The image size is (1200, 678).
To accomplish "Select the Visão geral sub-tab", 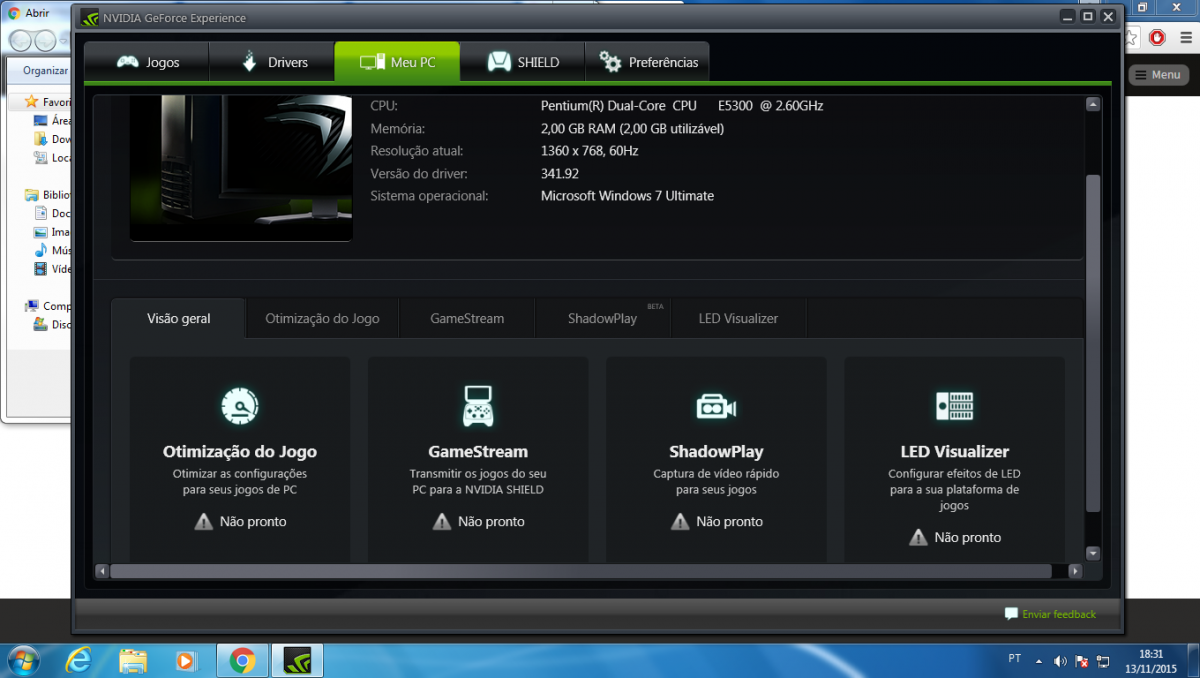I will pos(178,318).
